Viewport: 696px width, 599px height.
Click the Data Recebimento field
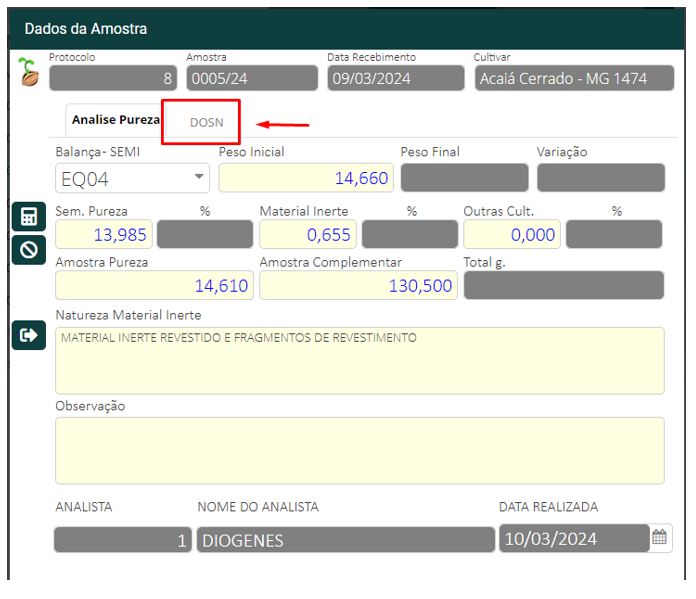click(395, 78)
